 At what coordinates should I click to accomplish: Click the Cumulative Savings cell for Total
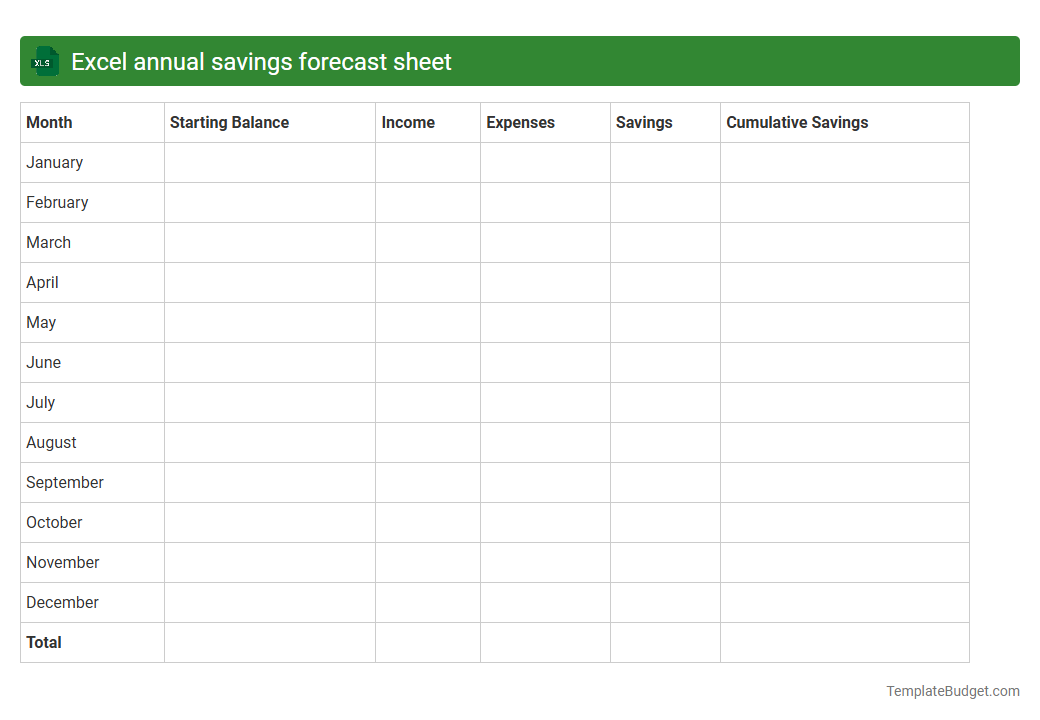click(844, 642)
